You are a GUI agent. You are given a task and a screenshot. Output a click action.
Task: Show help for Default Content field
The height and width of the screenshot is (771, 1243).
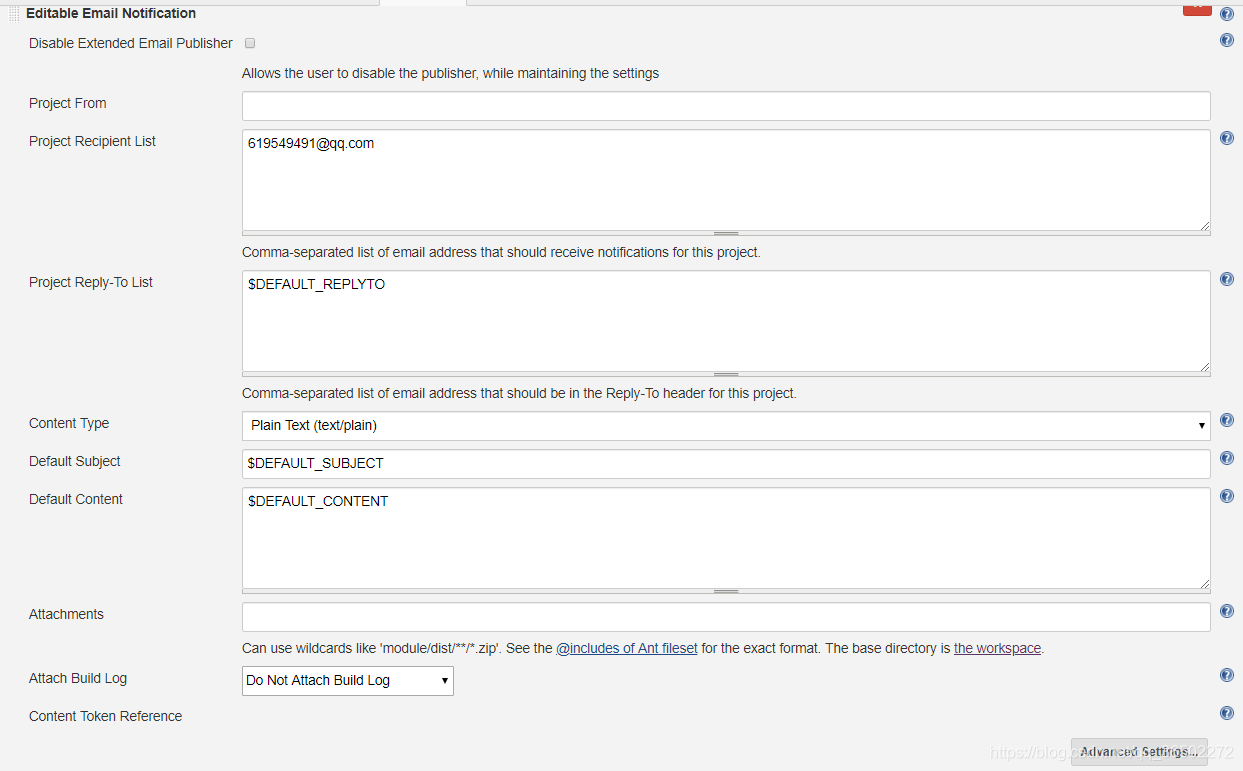1227,496
